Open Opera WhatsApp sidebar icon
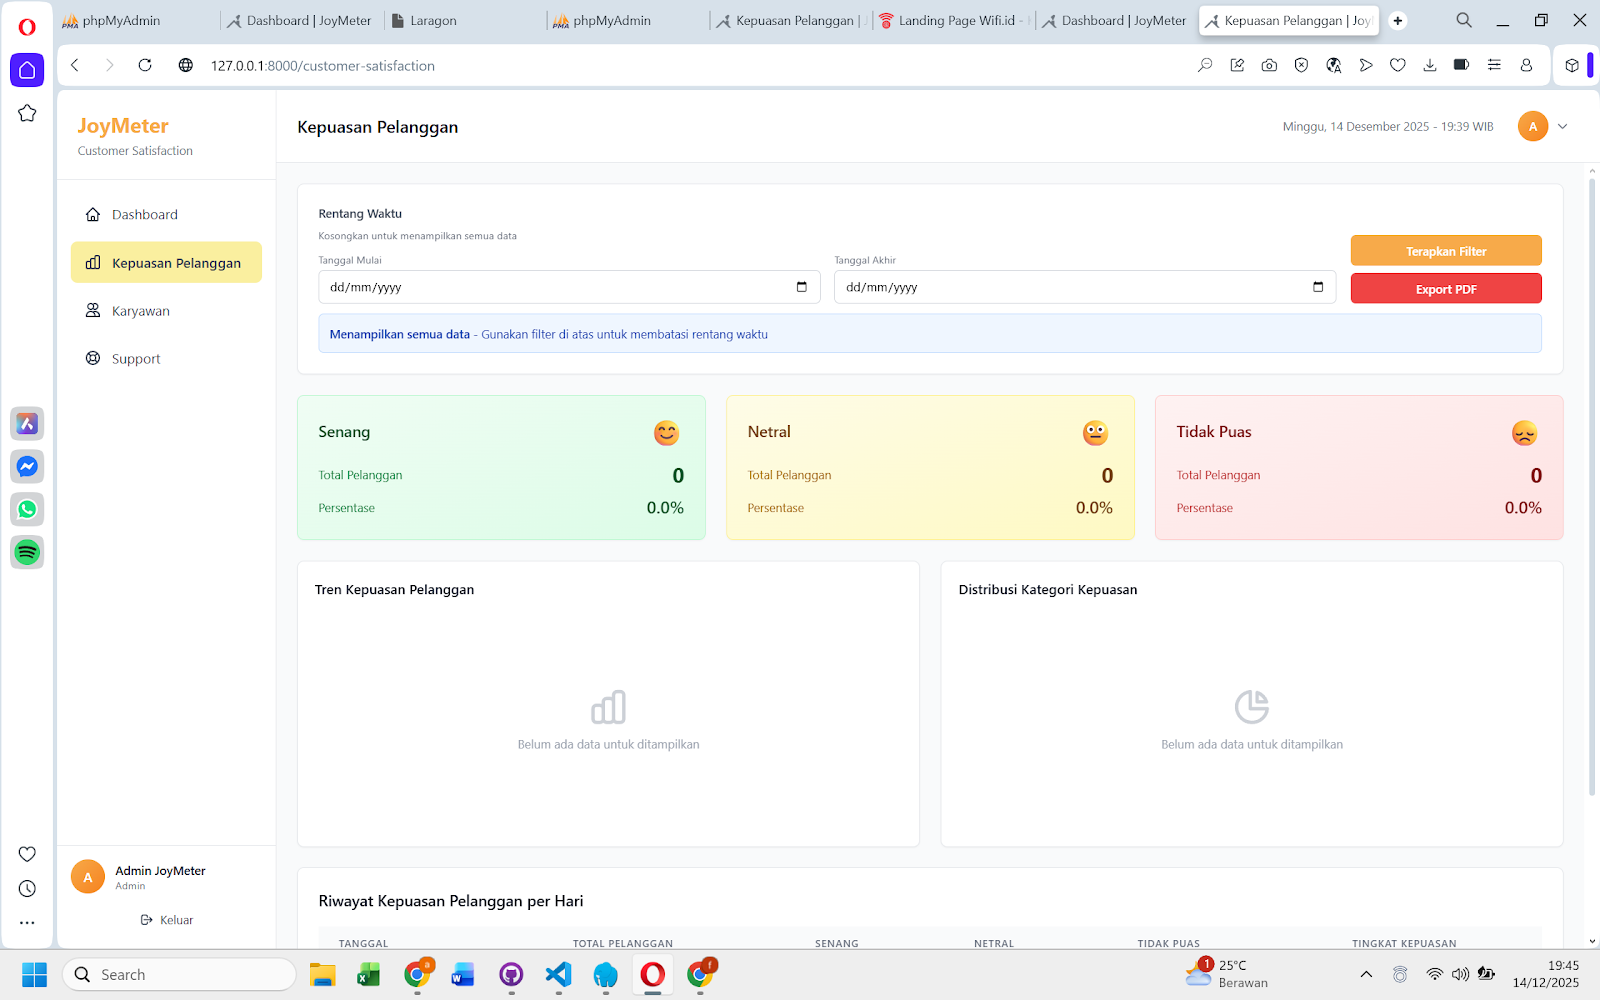Image resolution: width=1600 pixels, height=1000 pixels. 27,509
